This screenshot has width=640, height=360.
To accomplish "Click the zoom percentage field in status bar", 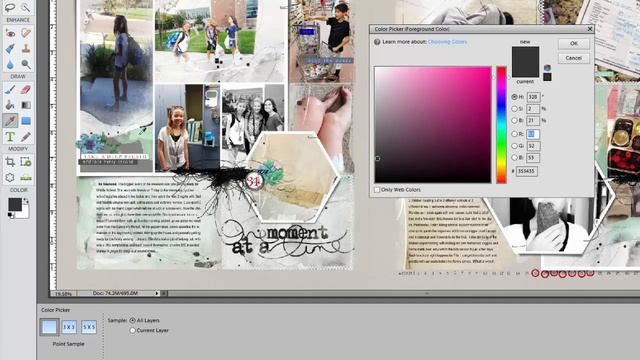I will click(63, 293).
